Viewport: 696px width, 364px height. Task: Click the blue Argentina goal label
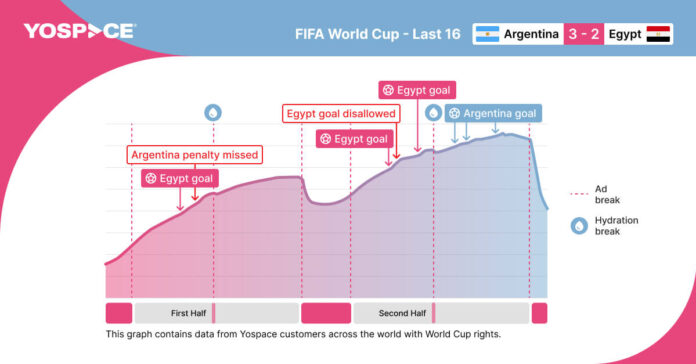(493, 113)
